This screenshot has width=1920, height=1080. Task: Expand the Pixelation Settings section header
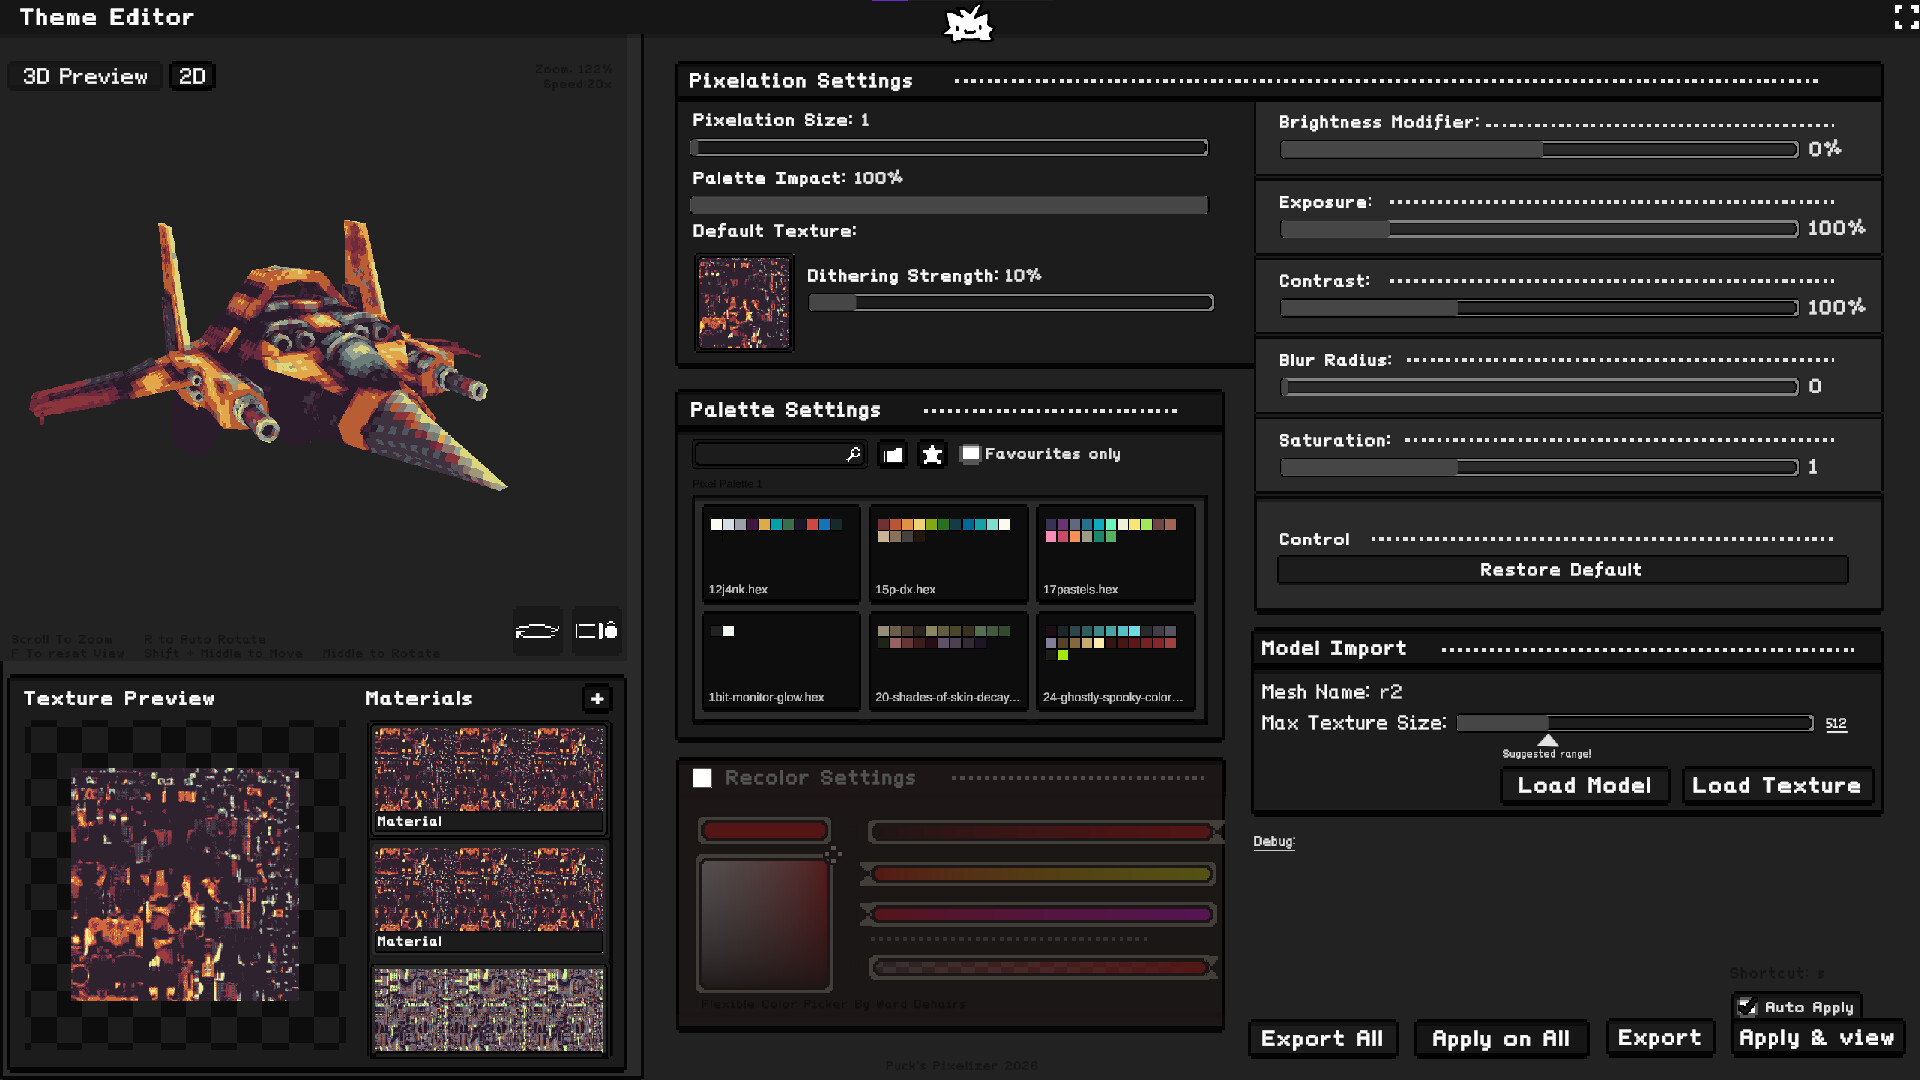800,81
